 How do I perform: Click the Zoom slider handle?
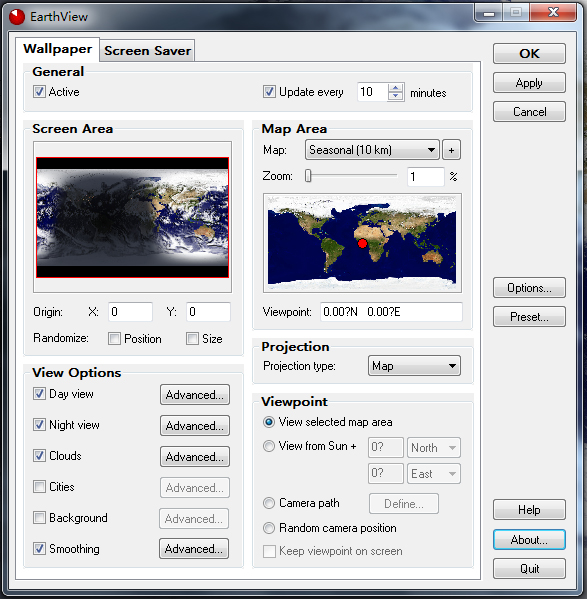click(x=308, y=176)
